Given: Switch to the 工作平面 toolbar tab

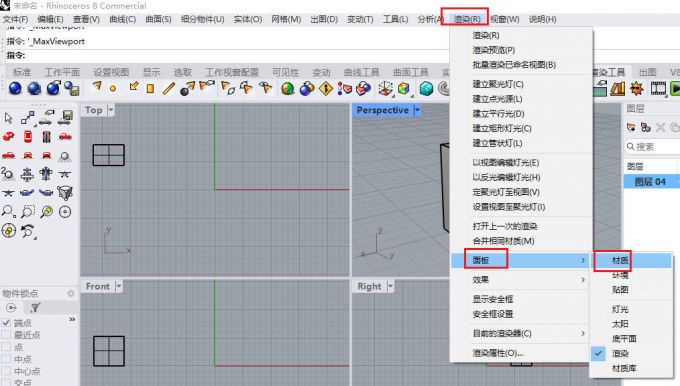Looking at the screenshot, I should (62, 72).
